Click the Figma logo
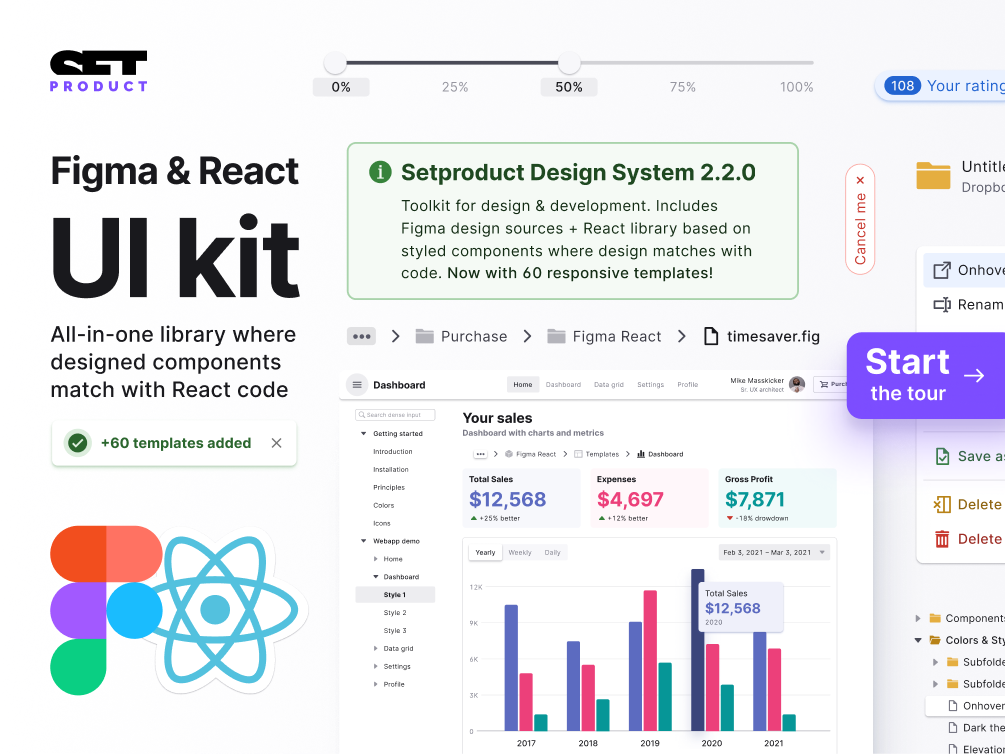This screenshot has height=754, width=1005. pyautogui.click(x=106, y=610)
